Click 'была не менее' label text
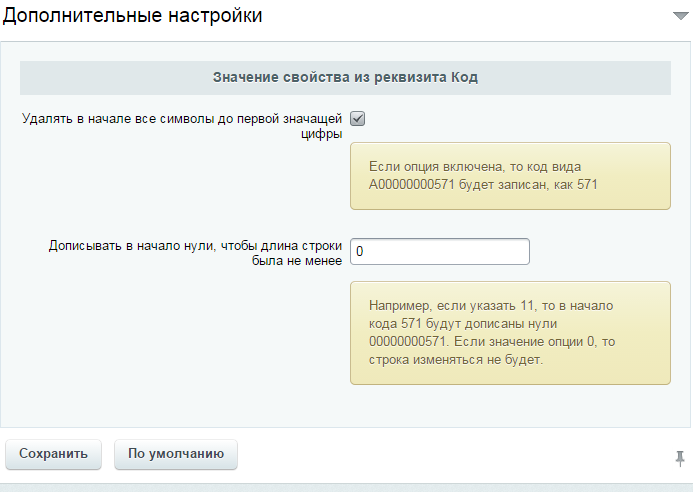This screenshot has width=693, height=492. pos(297,260)
